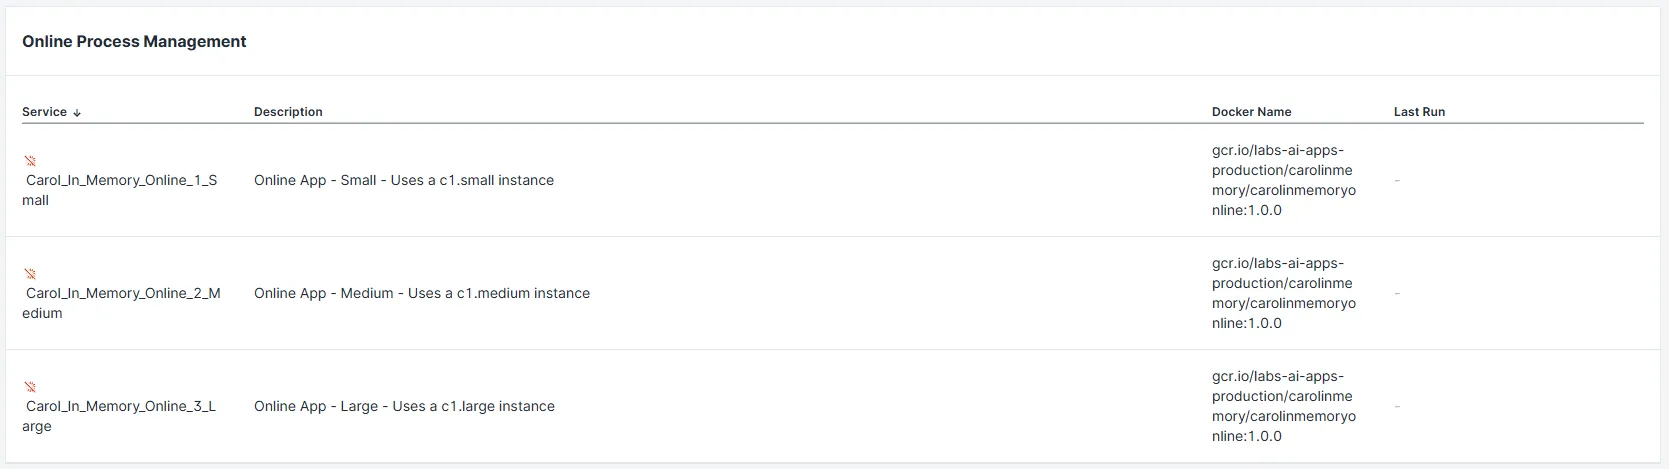Click the Last Run dash in Large row
Screen dimensions: 1669x469
(1397, 407)
